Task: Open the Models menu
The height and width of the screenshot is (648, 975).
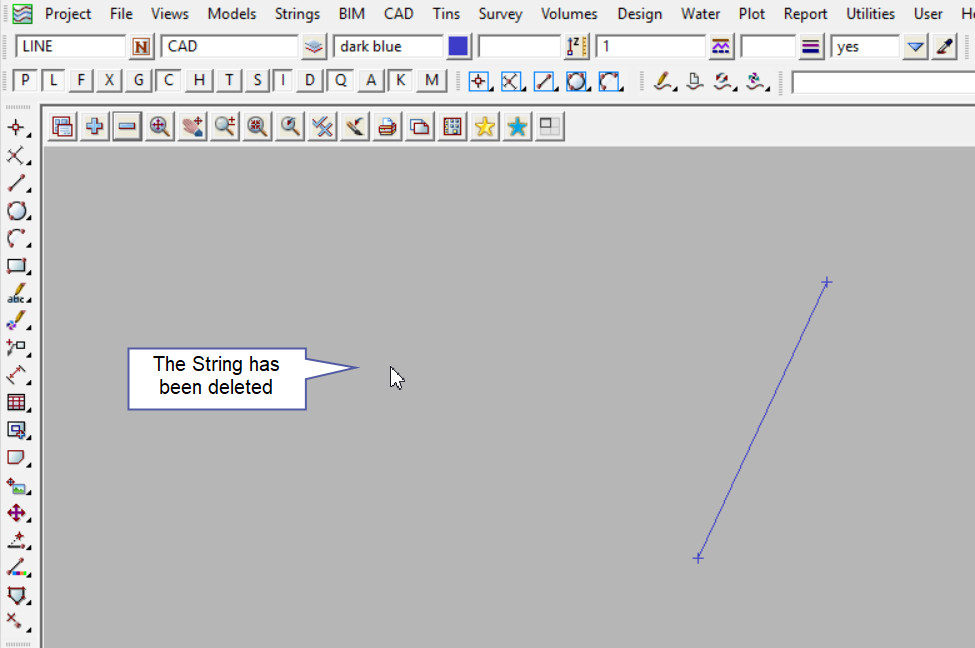Action: [231, 14]
